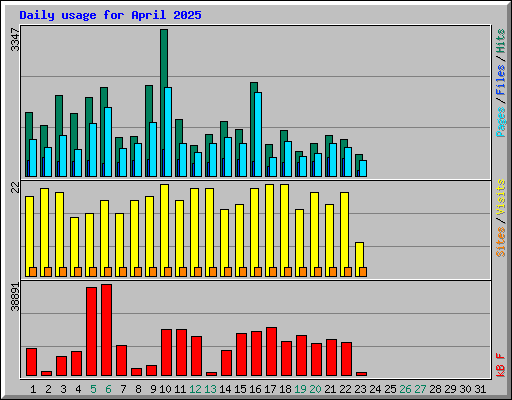Select the red KB bar for day 19
Screen dimensions: 512x400
302,356
